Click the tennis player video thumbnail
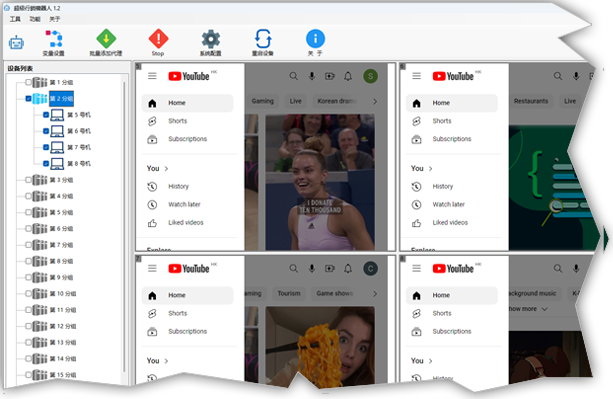613x399 pixels. 320,182
